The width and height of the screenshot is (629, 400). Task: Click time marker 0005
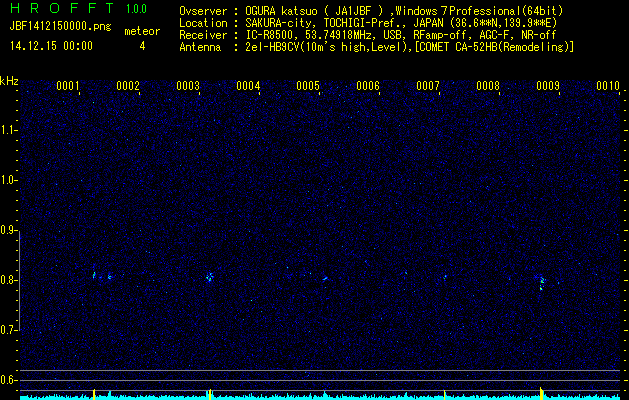tap(308, 86)
